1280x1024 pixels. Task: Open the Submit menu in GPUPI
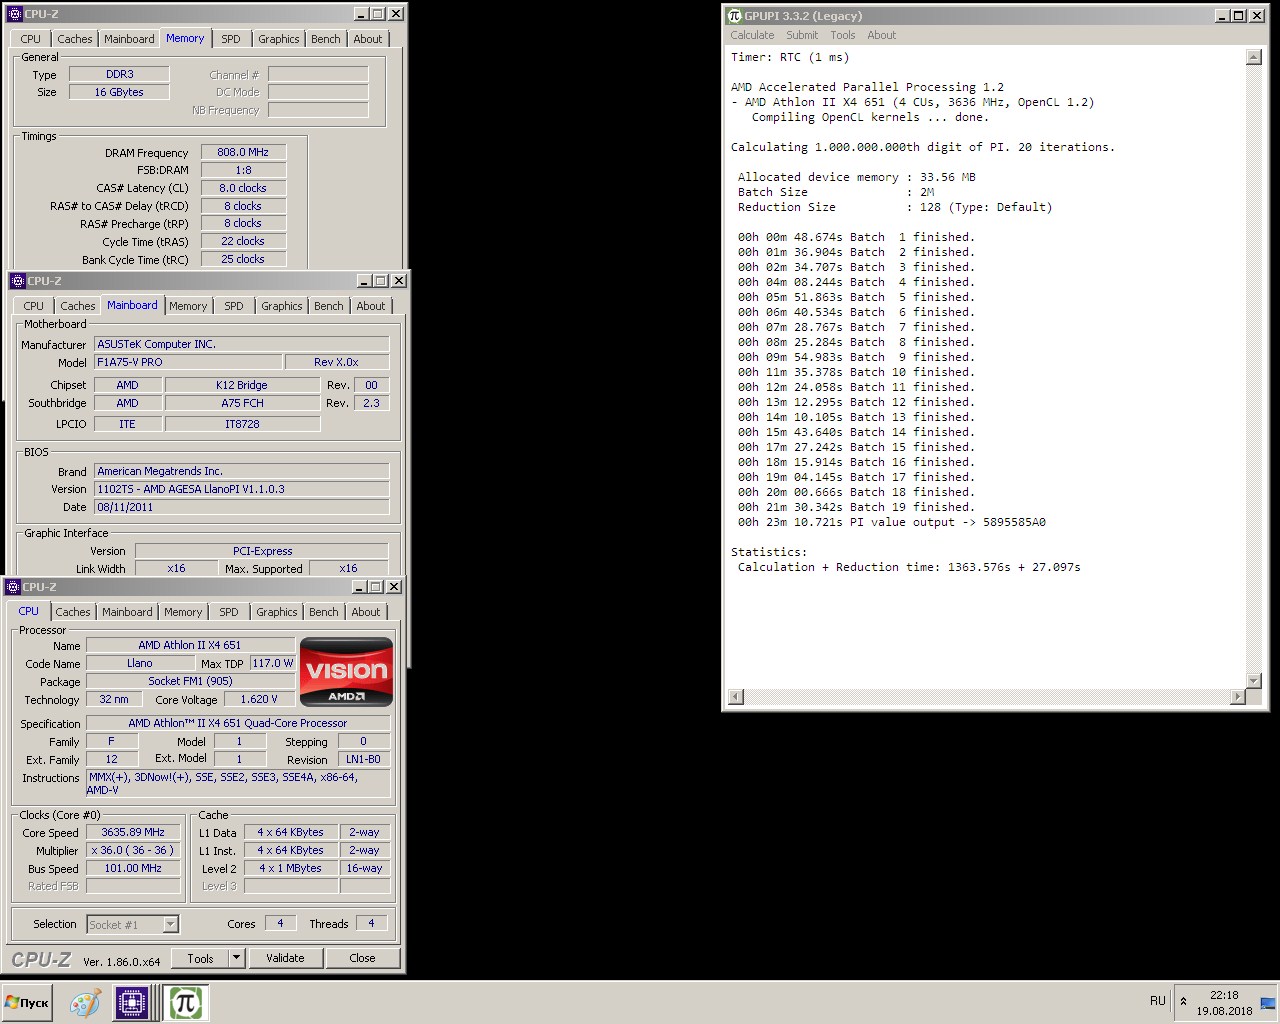pyautogui.click(x=801, y=35)
